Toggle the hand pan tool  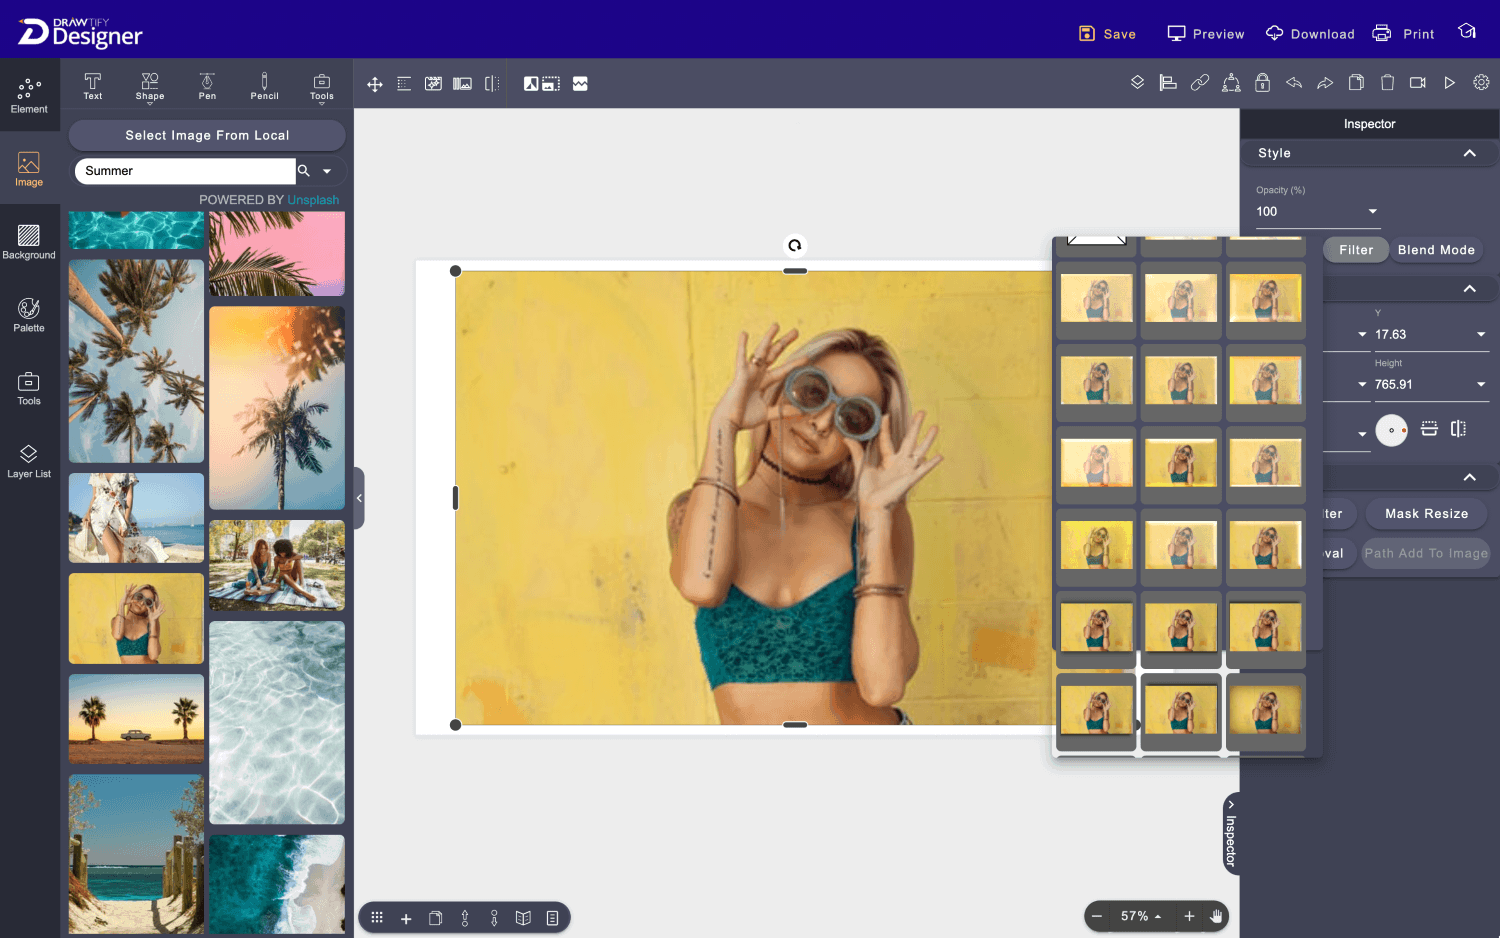[x=1216, y=916]
